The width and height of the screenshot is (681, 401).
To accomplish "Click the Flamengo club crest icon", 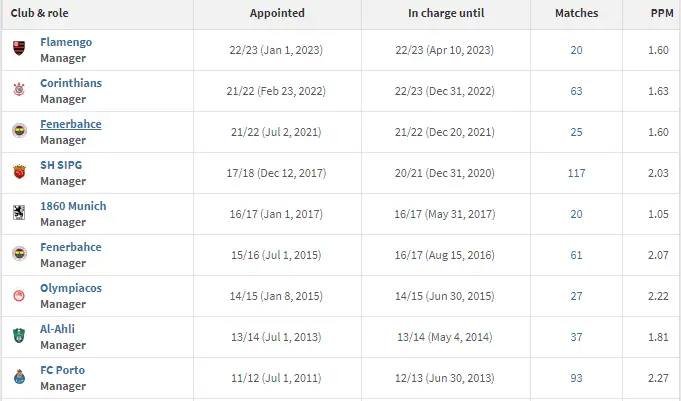I will 19,50.
